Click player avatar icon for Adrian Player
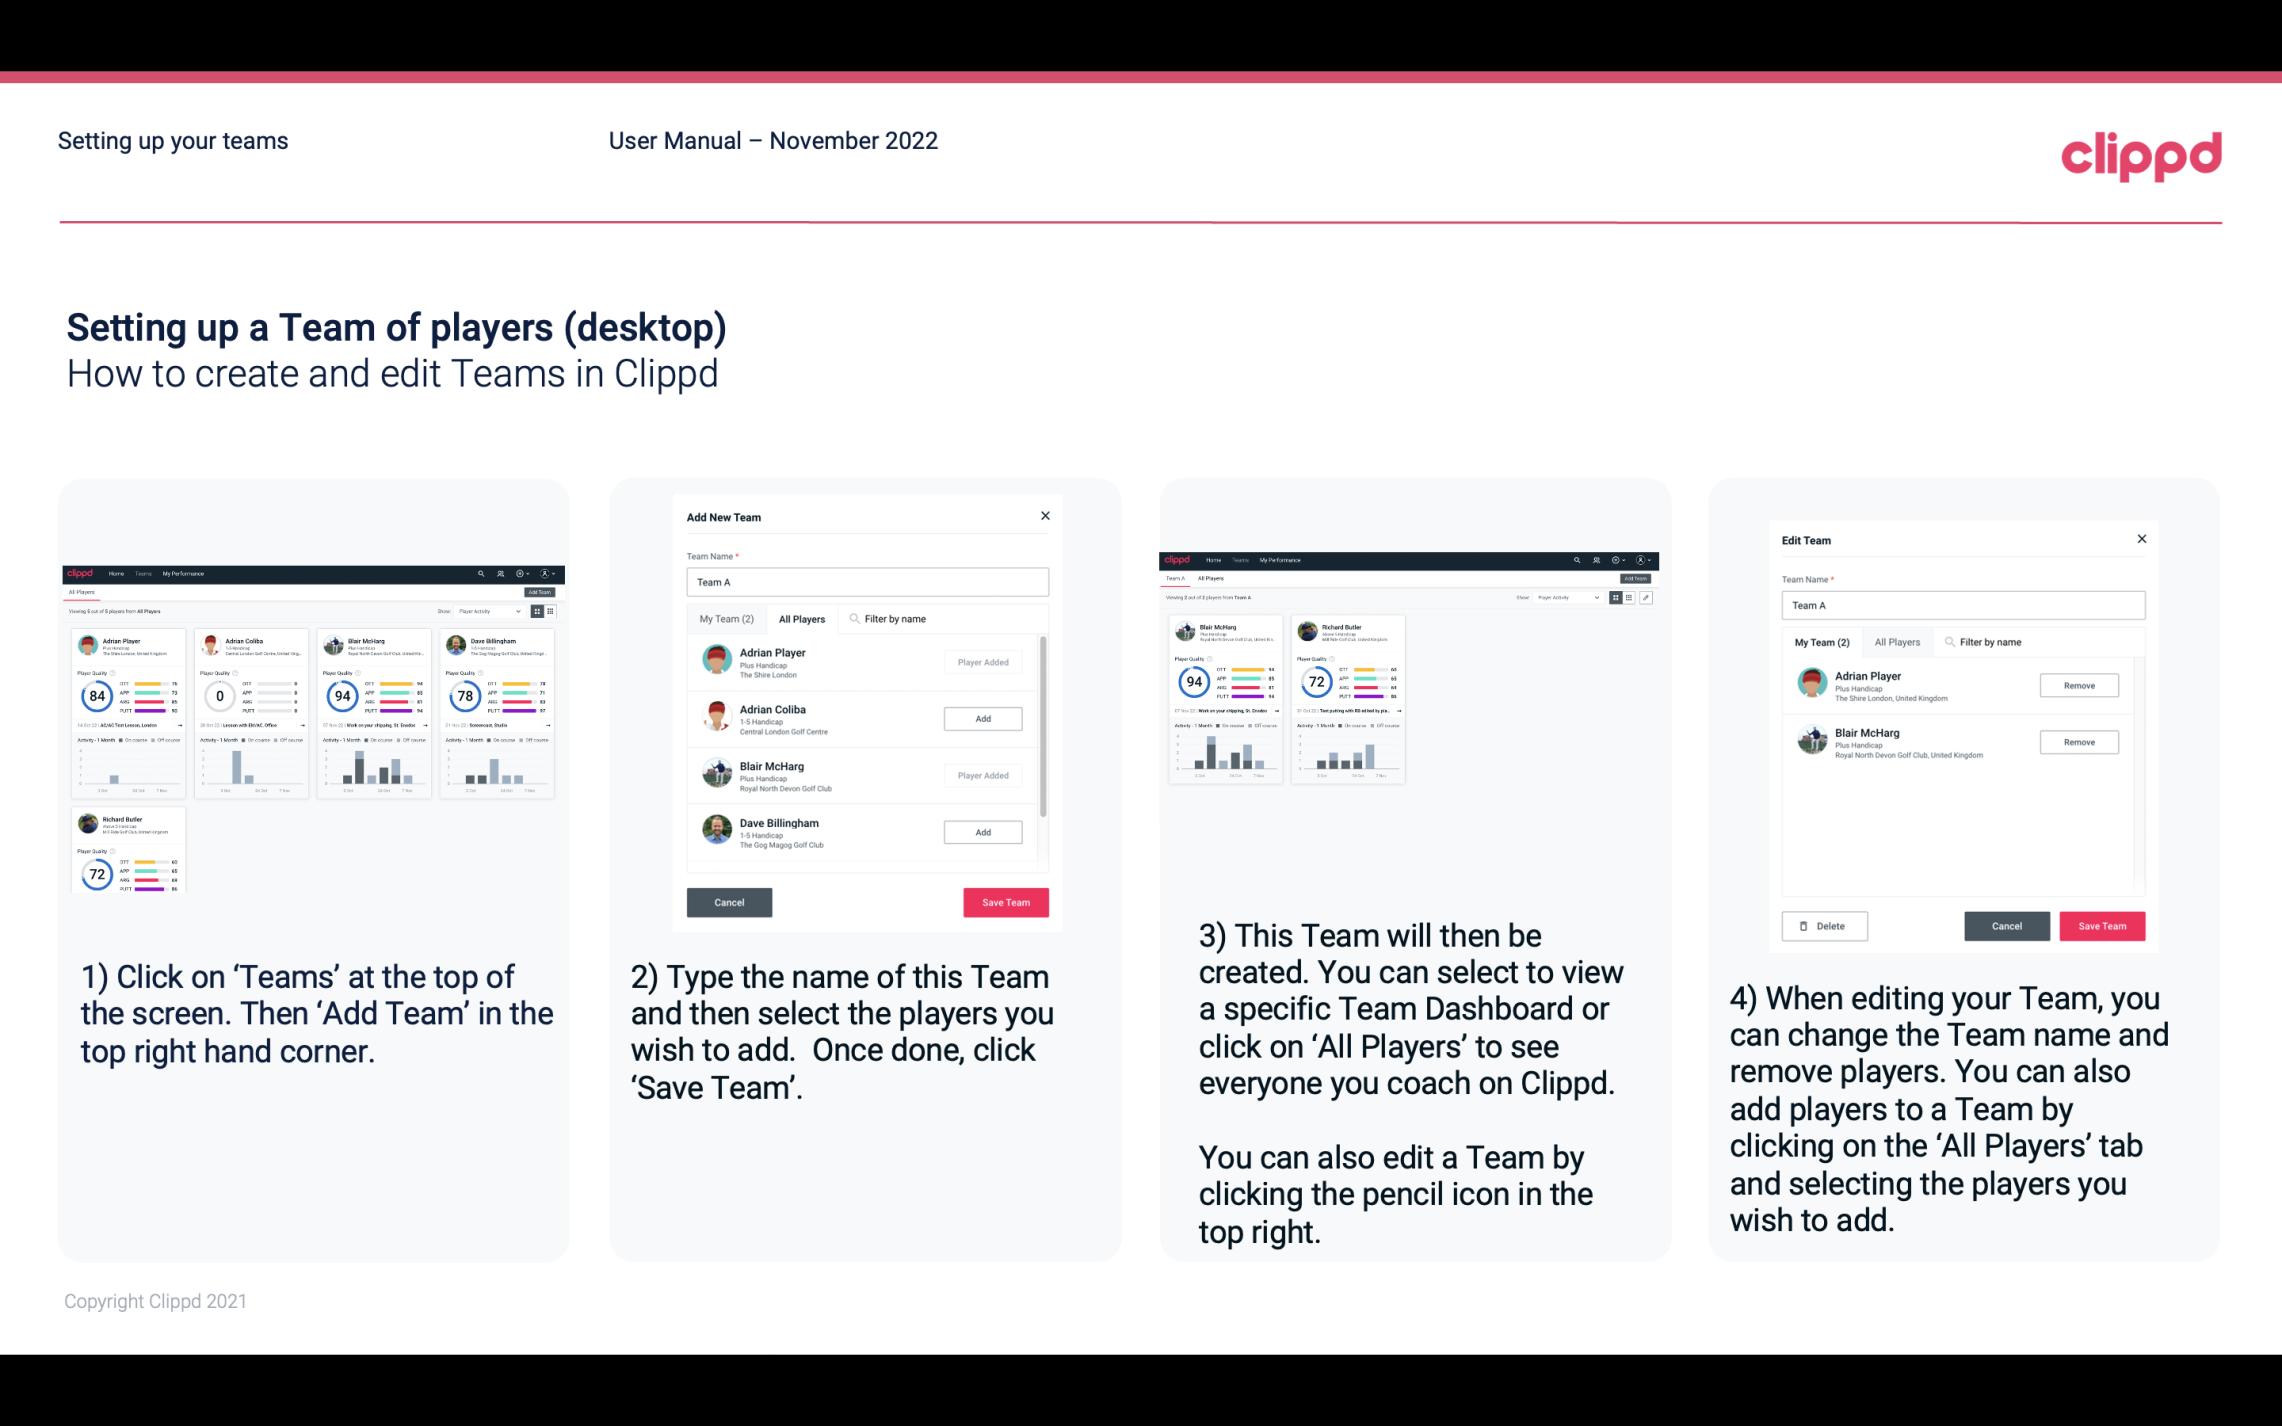 click(x=716, y=660)
